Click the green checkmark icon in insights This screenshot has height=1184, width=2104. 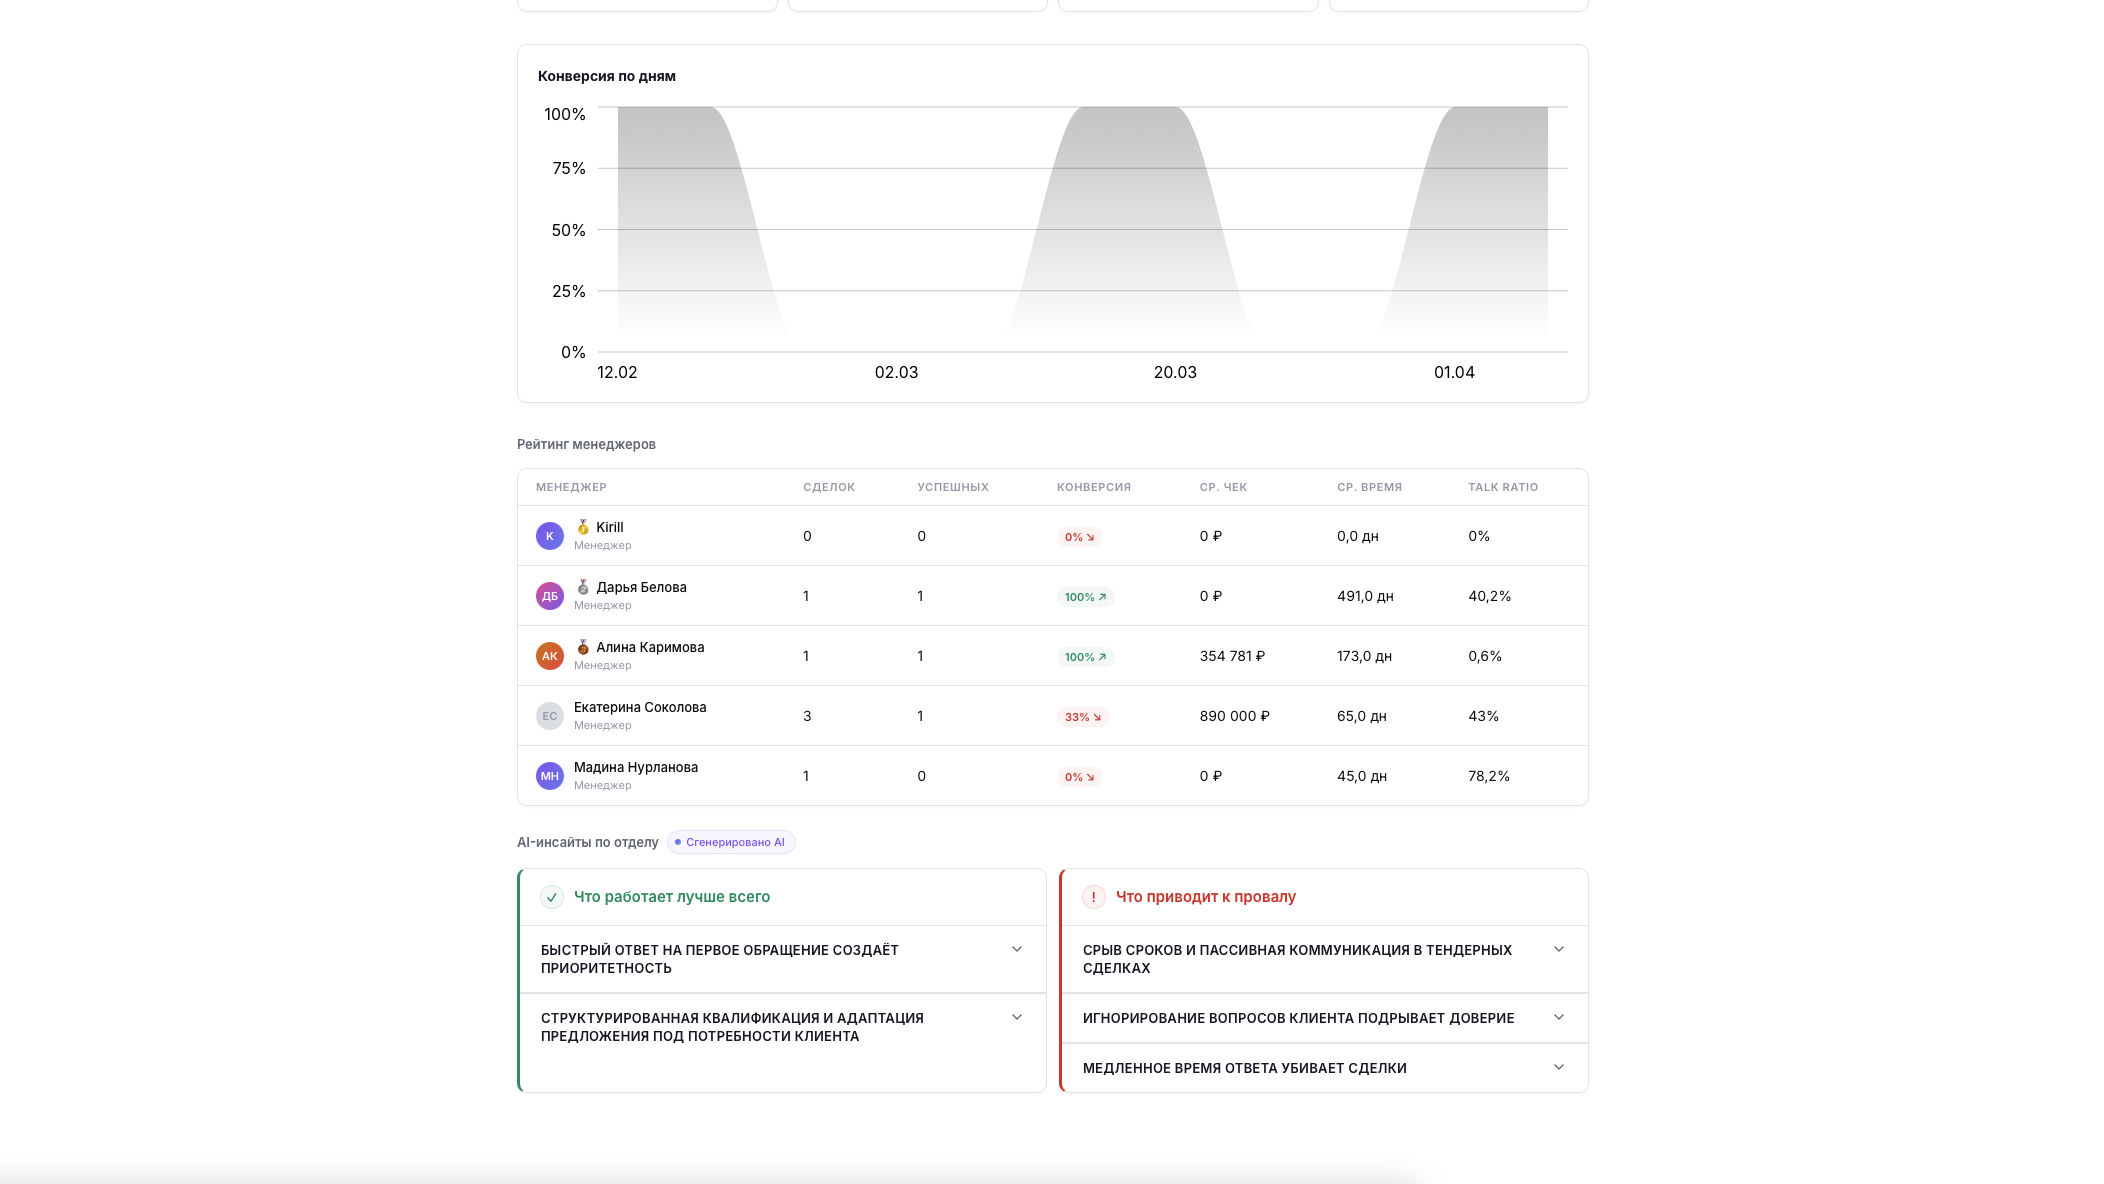click(552, 897)
